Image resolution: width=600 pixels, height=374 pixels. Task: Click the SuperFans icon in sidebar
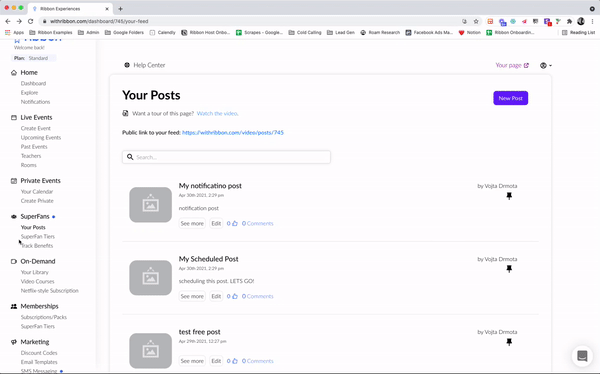[x=14, y=217]
